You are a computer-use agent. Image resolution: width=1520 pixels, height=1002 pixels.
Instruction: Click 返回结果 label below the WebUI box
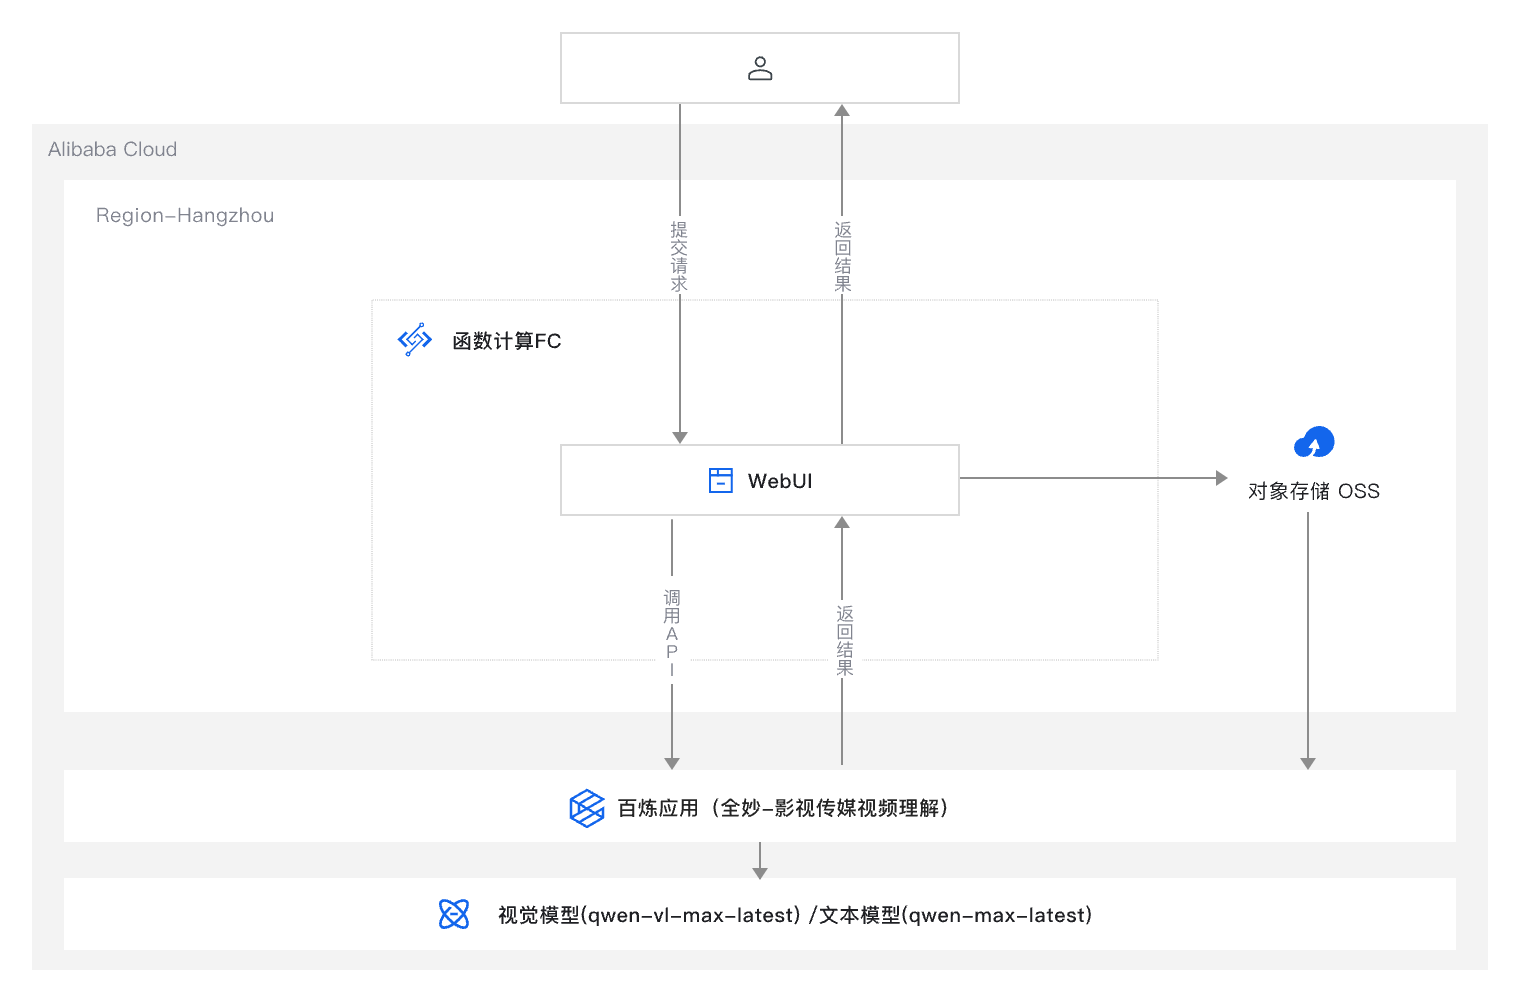(845, 641)
